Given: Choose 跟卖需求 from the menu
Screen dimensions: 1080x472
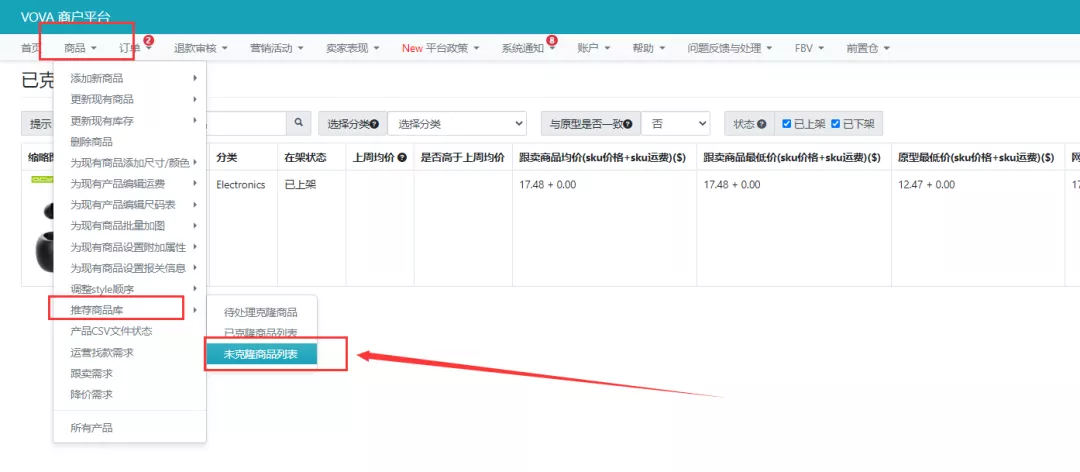Looking at the screenshot, I should click(129, 373).
